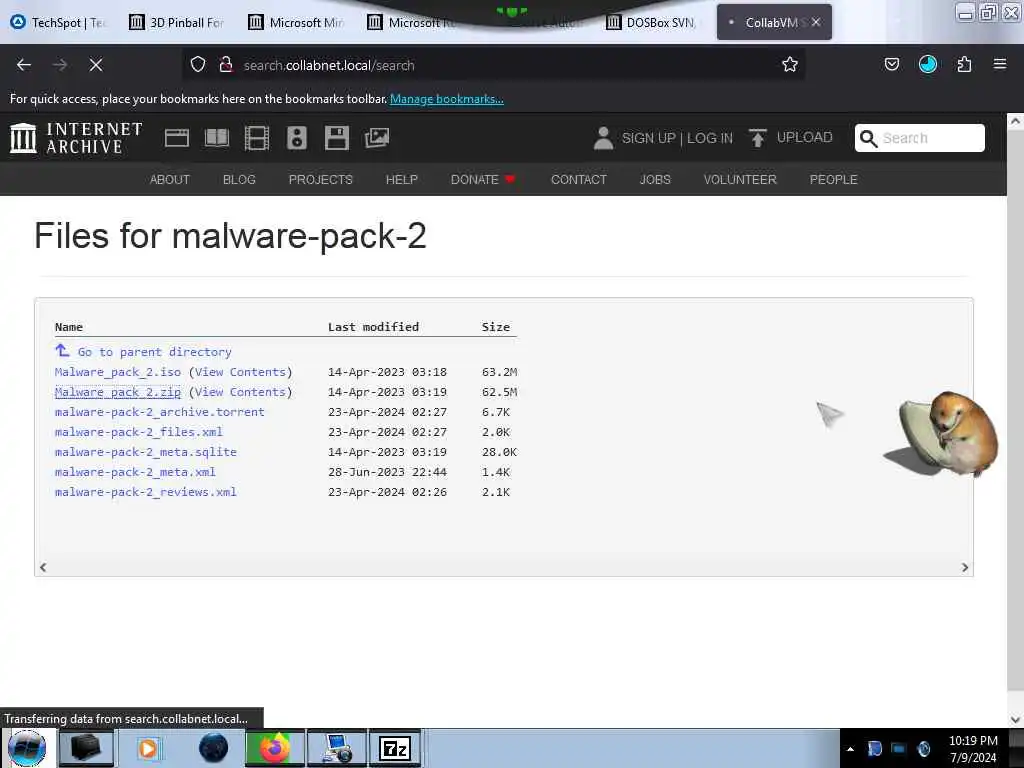Screen dimensions: 1024x768
Task: View Contents of Malware_pack_2.zip
Action: coord(240,392)
